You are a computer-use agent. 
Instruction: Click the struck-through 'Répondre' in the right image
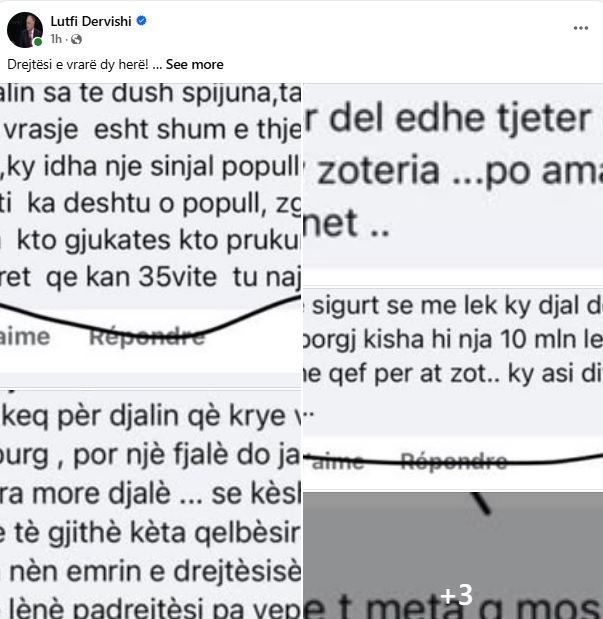(454, 461)
